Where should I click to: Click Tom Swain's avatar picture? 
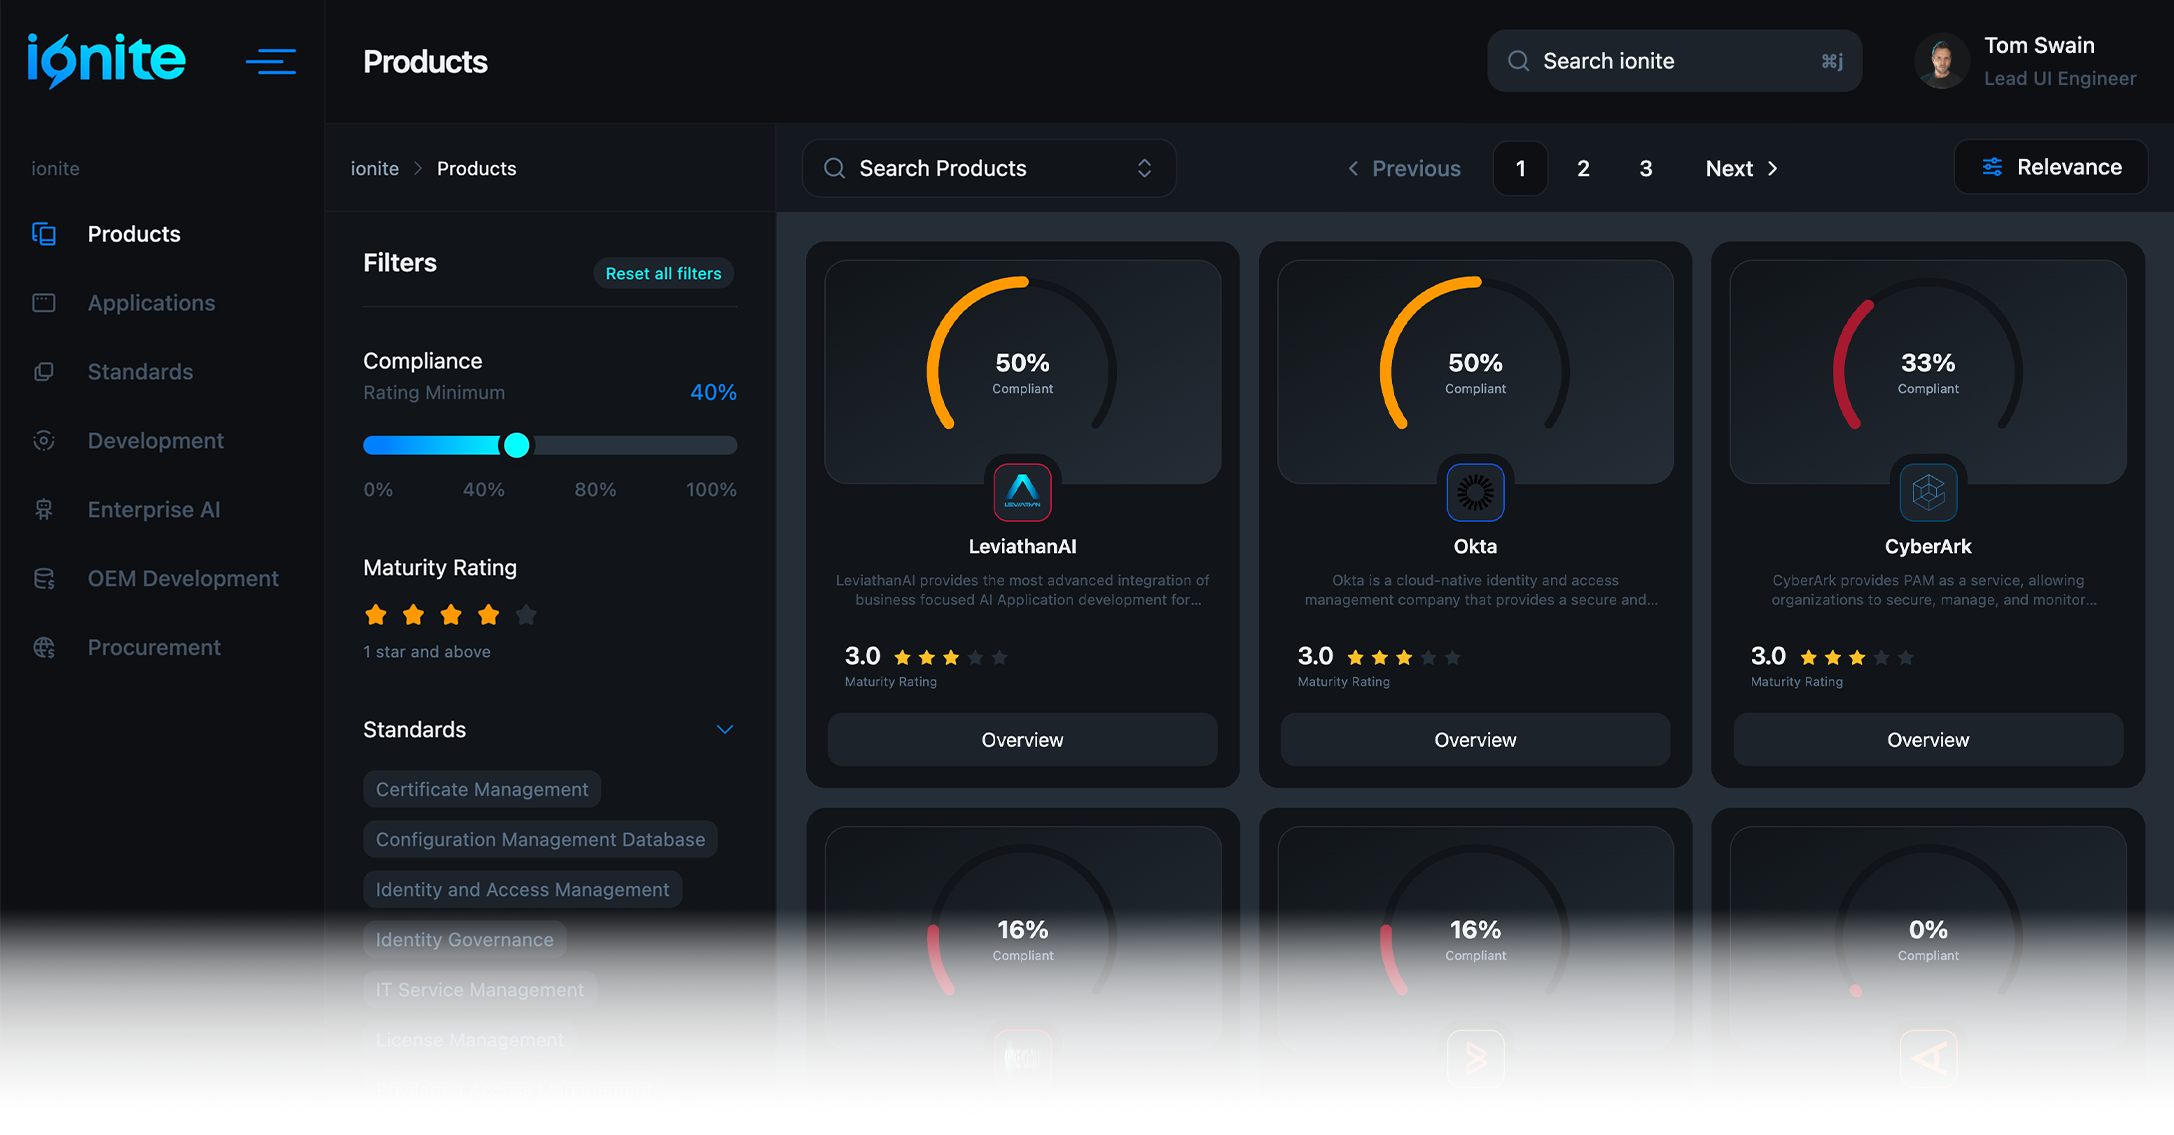(x=1941, y=62)
